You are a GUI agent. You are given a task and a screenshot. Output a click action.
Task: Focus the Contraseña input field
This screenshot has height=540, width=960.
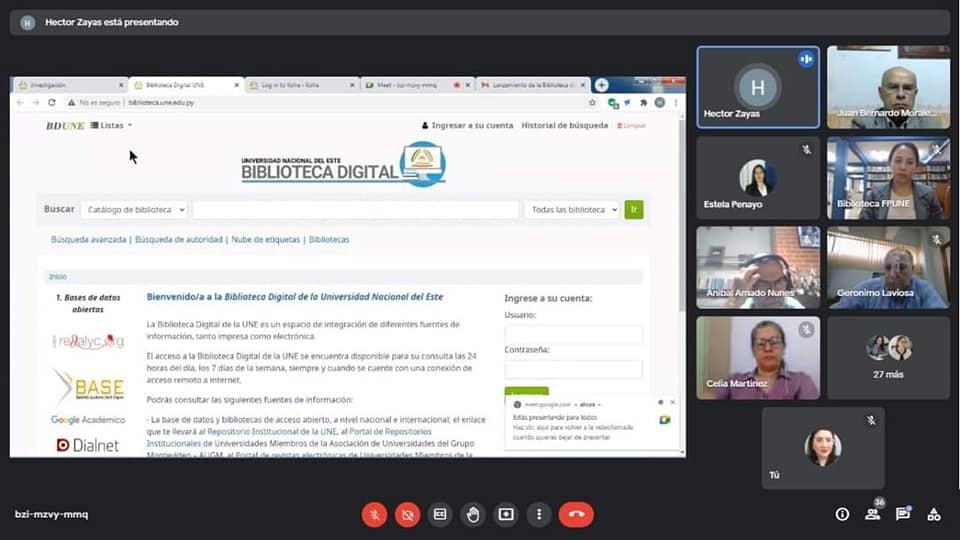click(x=574, y=369)
